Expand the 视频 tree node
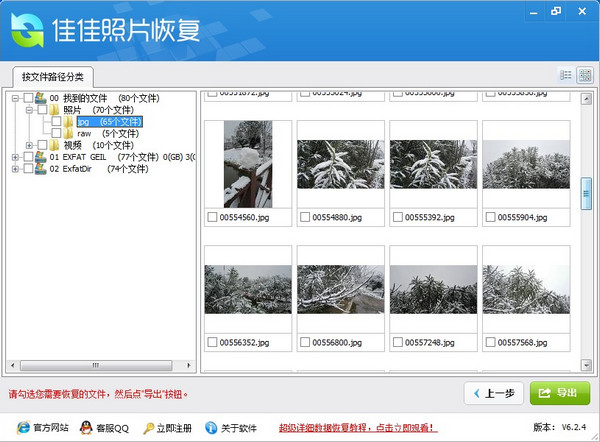The image size is (600, 442). (x=29, y=145)
